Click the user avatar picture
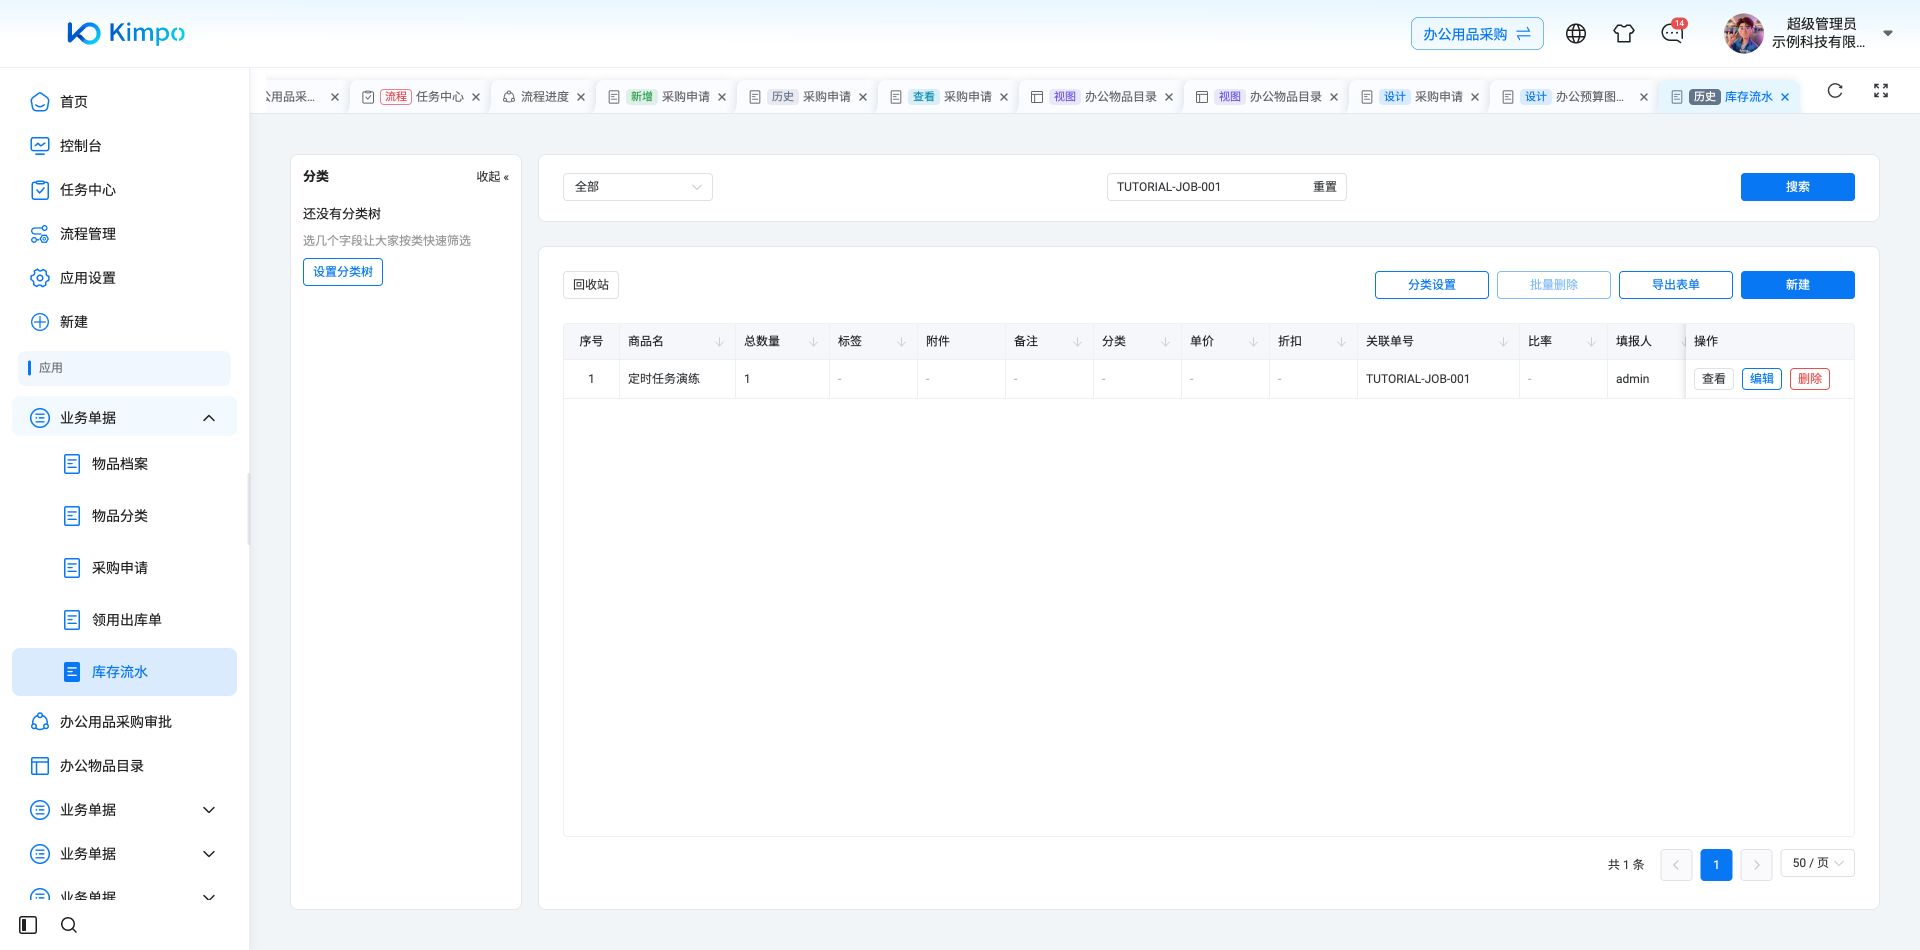 pos(1743,33)
